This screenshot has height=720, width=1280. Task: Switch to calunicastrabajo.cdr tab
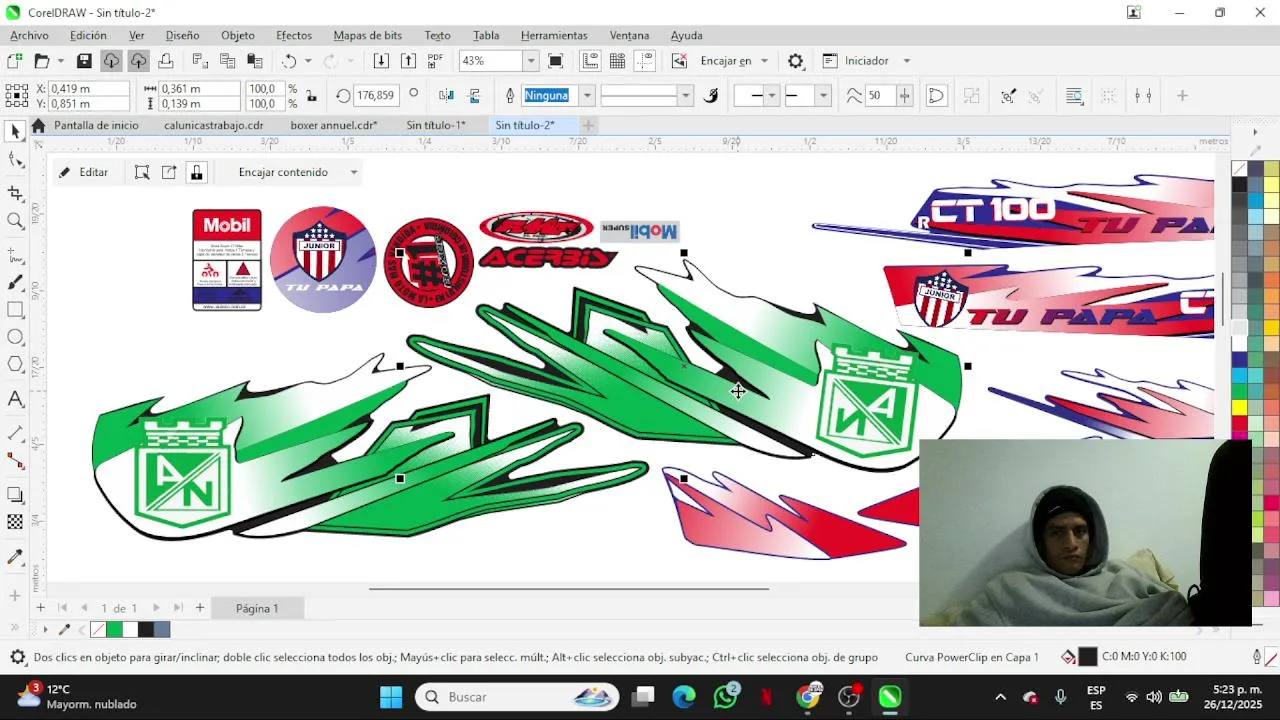point(213,125)
